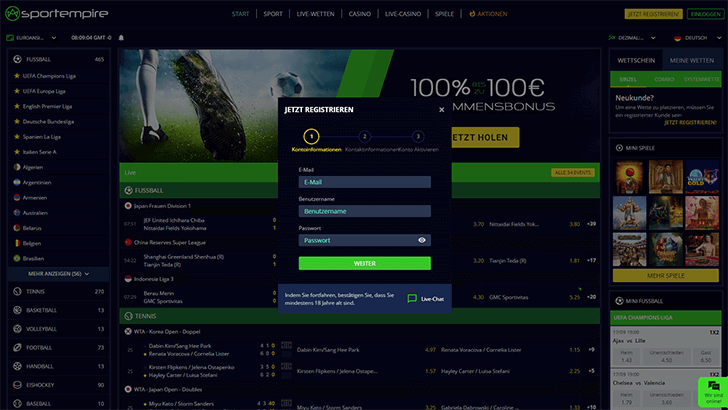728x410 pixels.
Task: Click the Fussball soccer ball sidebar icon
Action: [x=18, y=59]
